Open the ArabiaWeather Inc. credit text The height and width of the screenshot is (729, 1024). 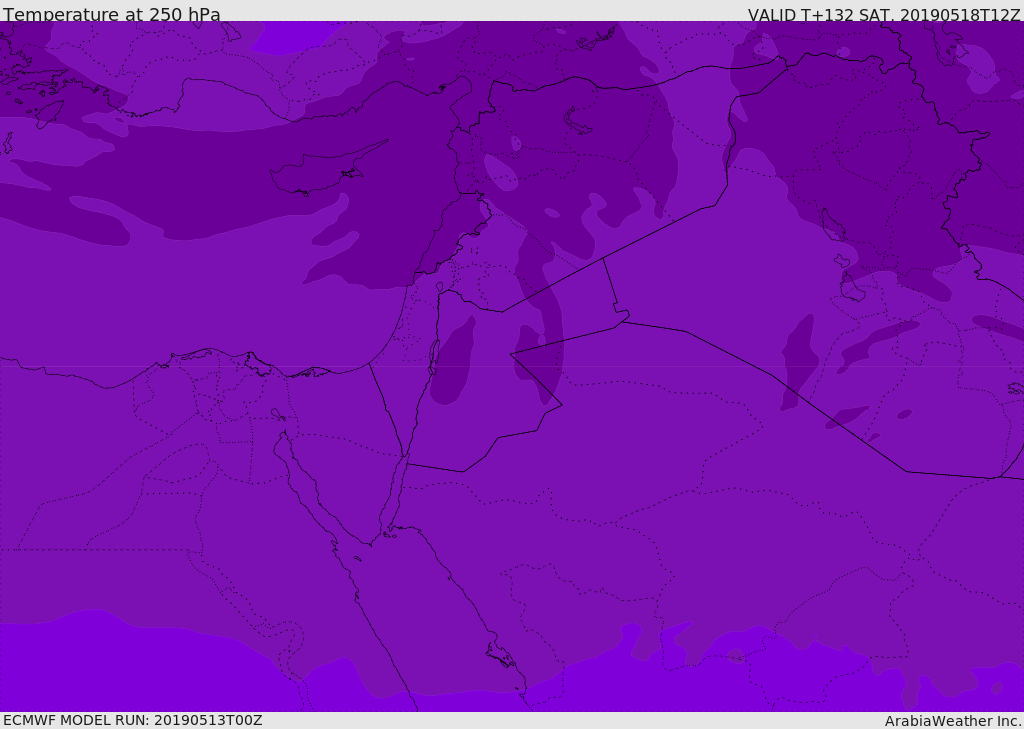point(953,721)
